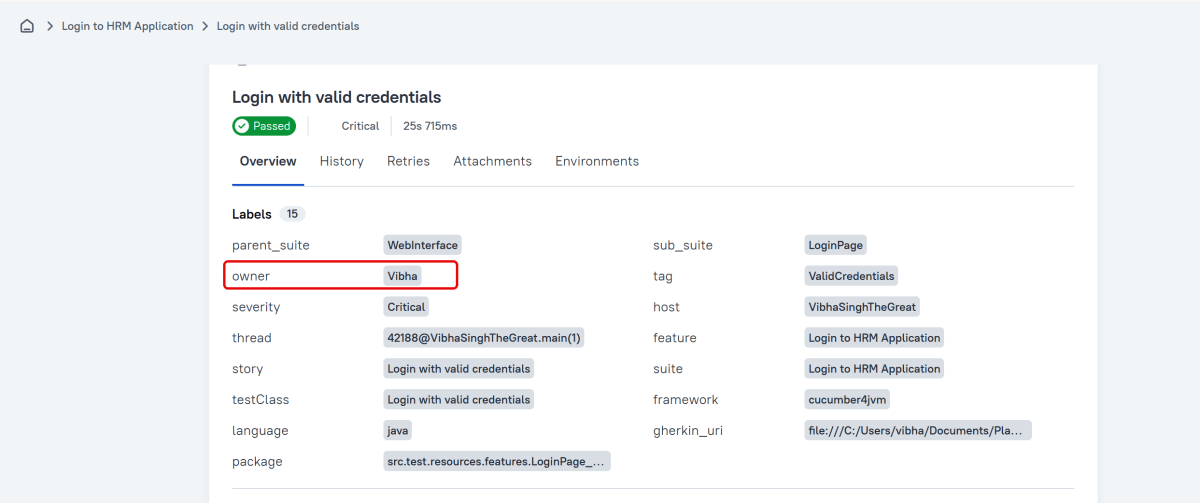Switch to the Environments tab
This screenshot has height=503, width=1200.
[597, 161]
